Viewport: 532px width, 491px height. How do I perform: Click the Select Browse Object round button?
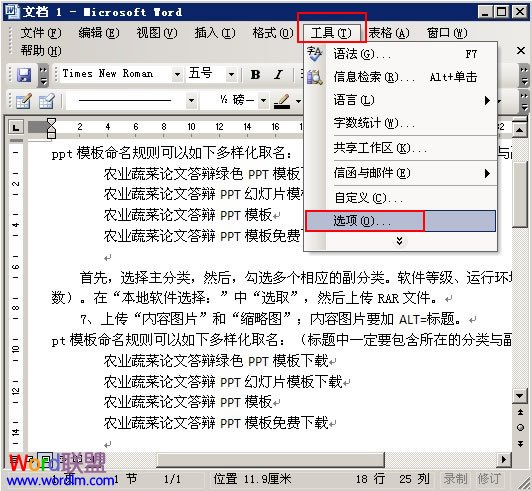(x=520, y=428)
